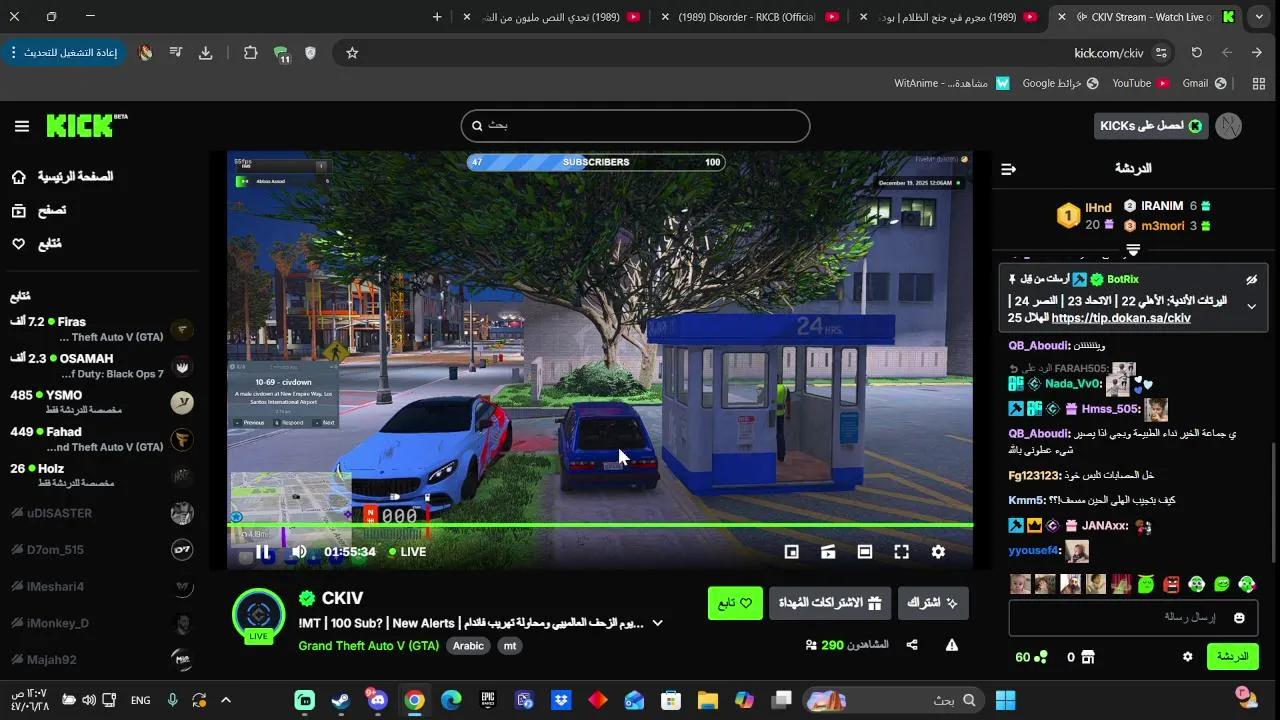Open followed channel Holz

[x=101, y=475]
